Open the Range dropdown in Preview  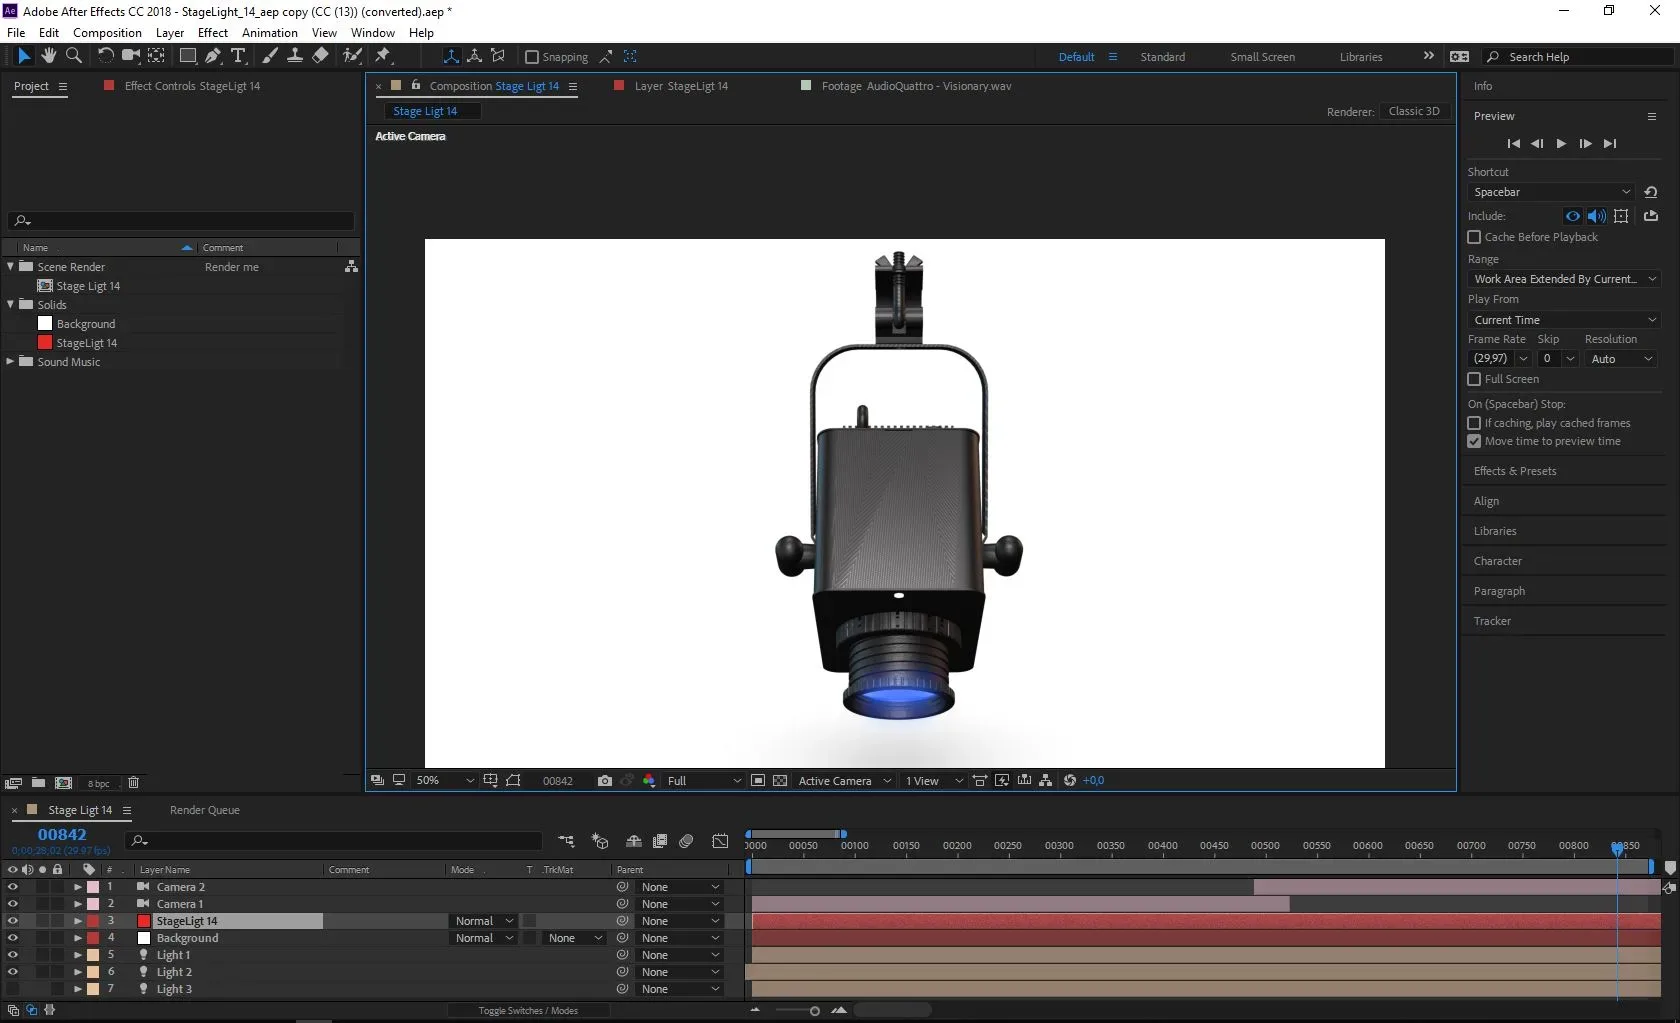[1565, 279]
